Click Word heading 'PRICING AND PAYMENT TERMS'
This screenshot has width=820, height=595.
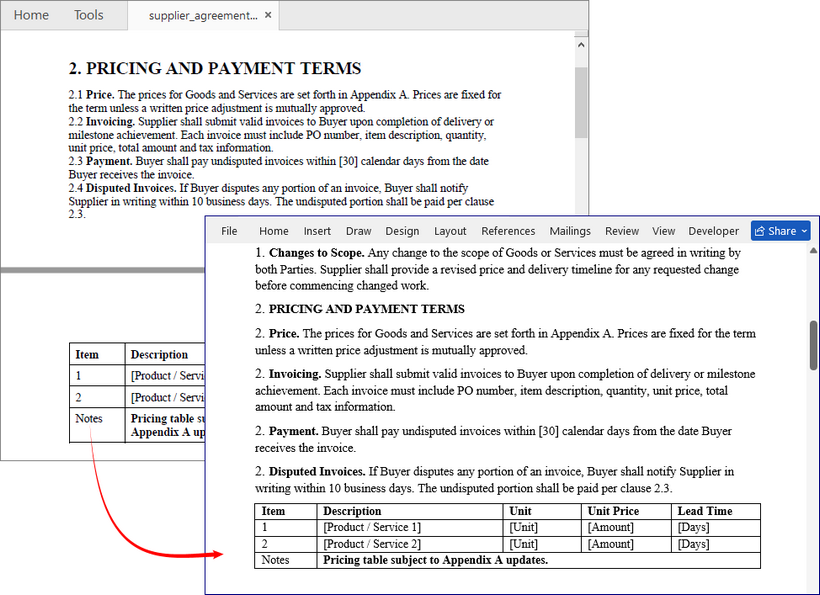point(367,309)
